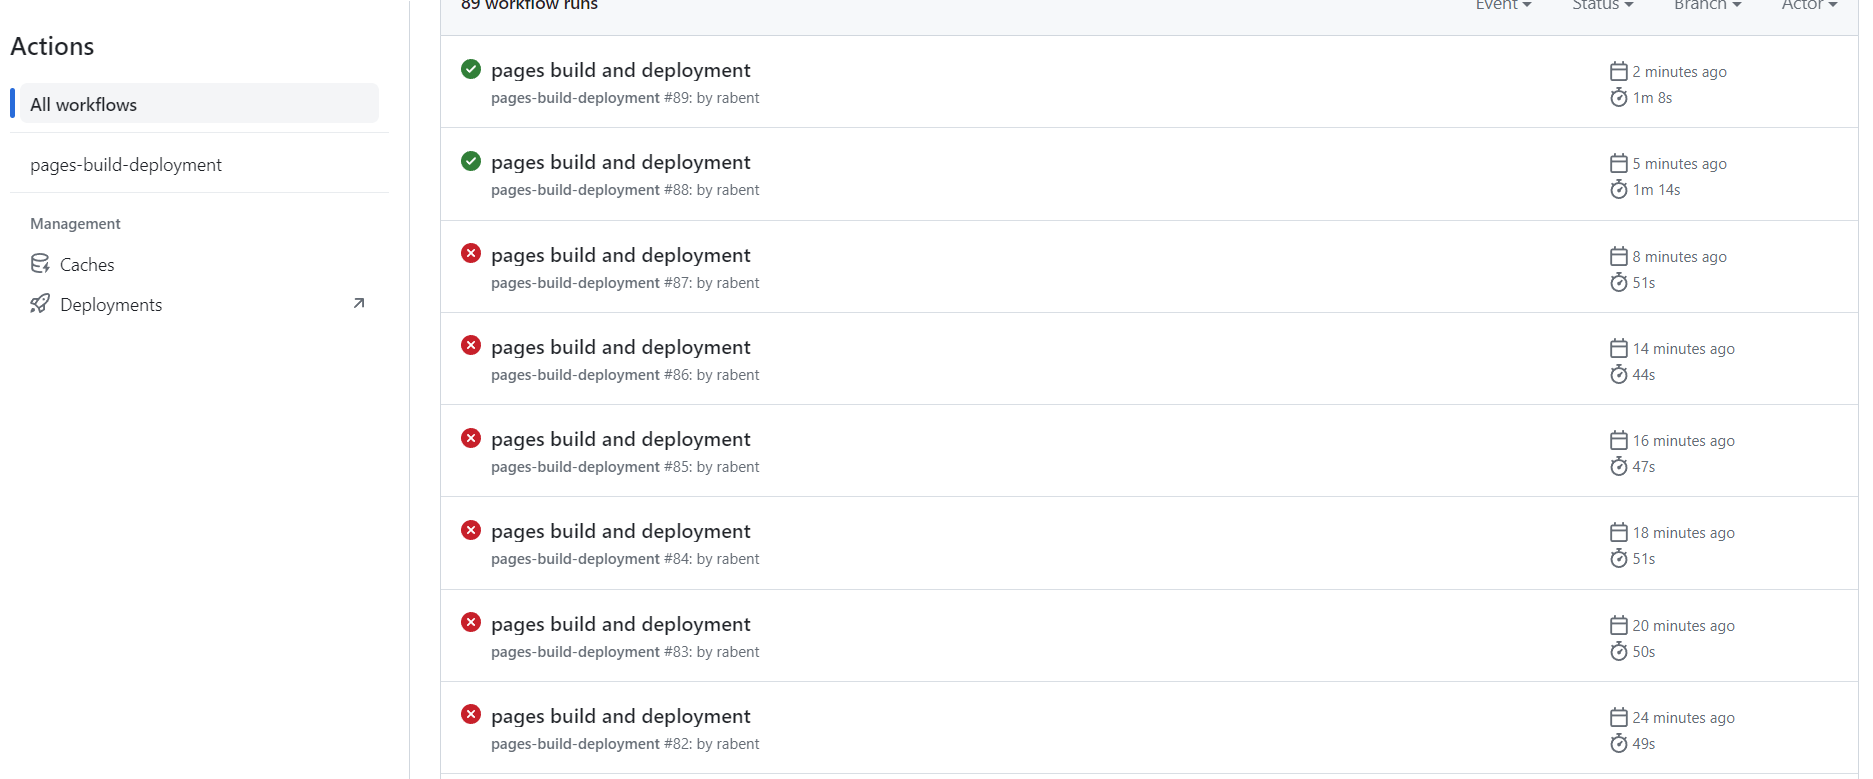Select All workflows in the sidebar
Image resolution: width=1873 pixels, height=779 pixels.
pyautogui.click(x=199, y=104)
